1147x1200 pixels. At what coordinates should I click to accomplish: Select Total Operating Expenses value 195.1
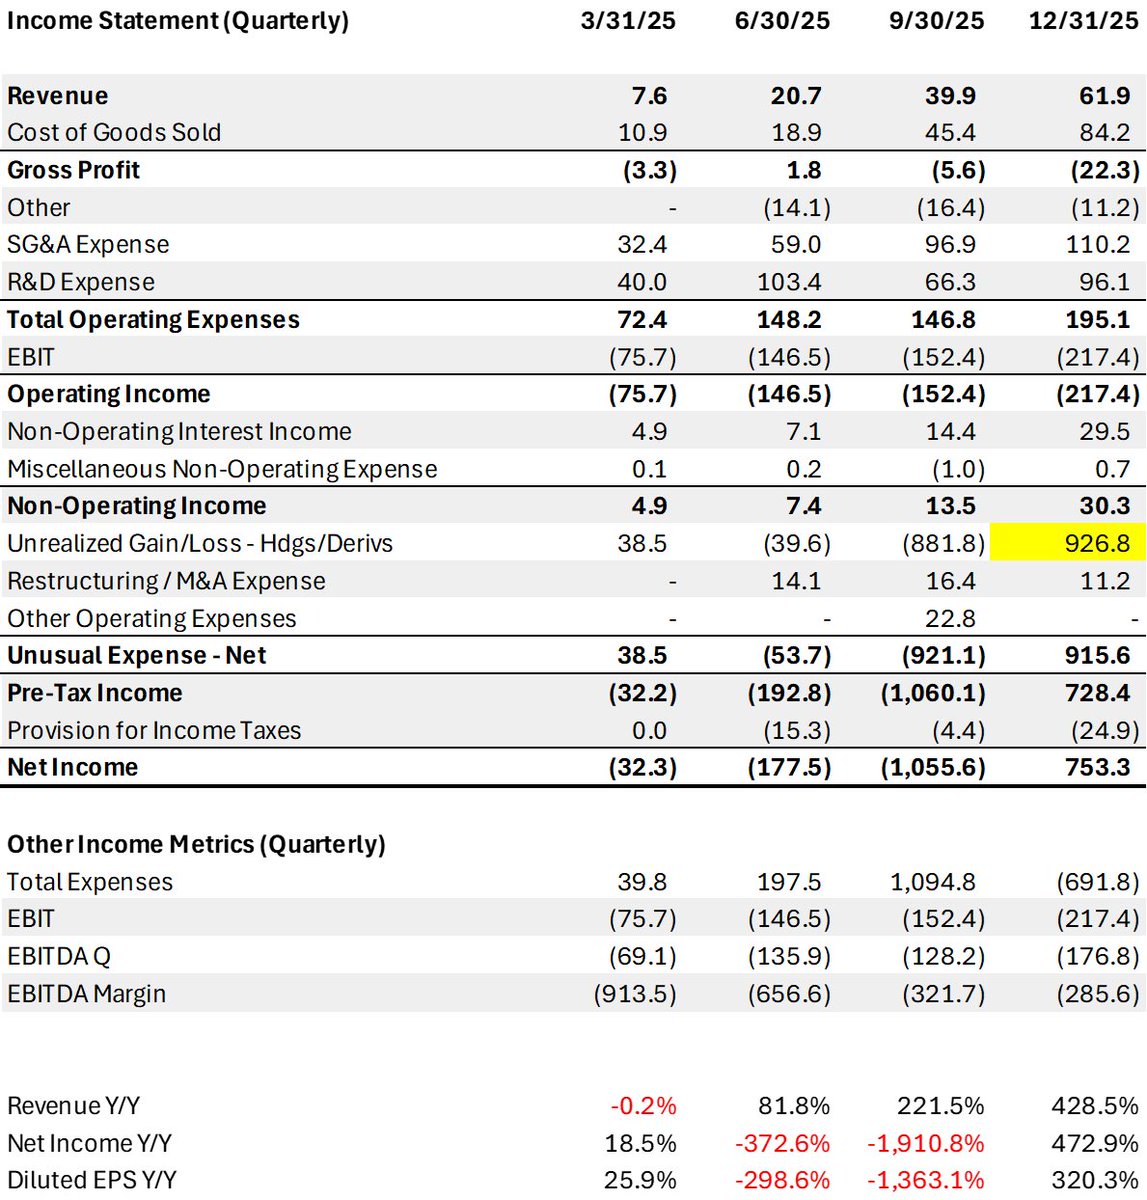point(1098,320)
